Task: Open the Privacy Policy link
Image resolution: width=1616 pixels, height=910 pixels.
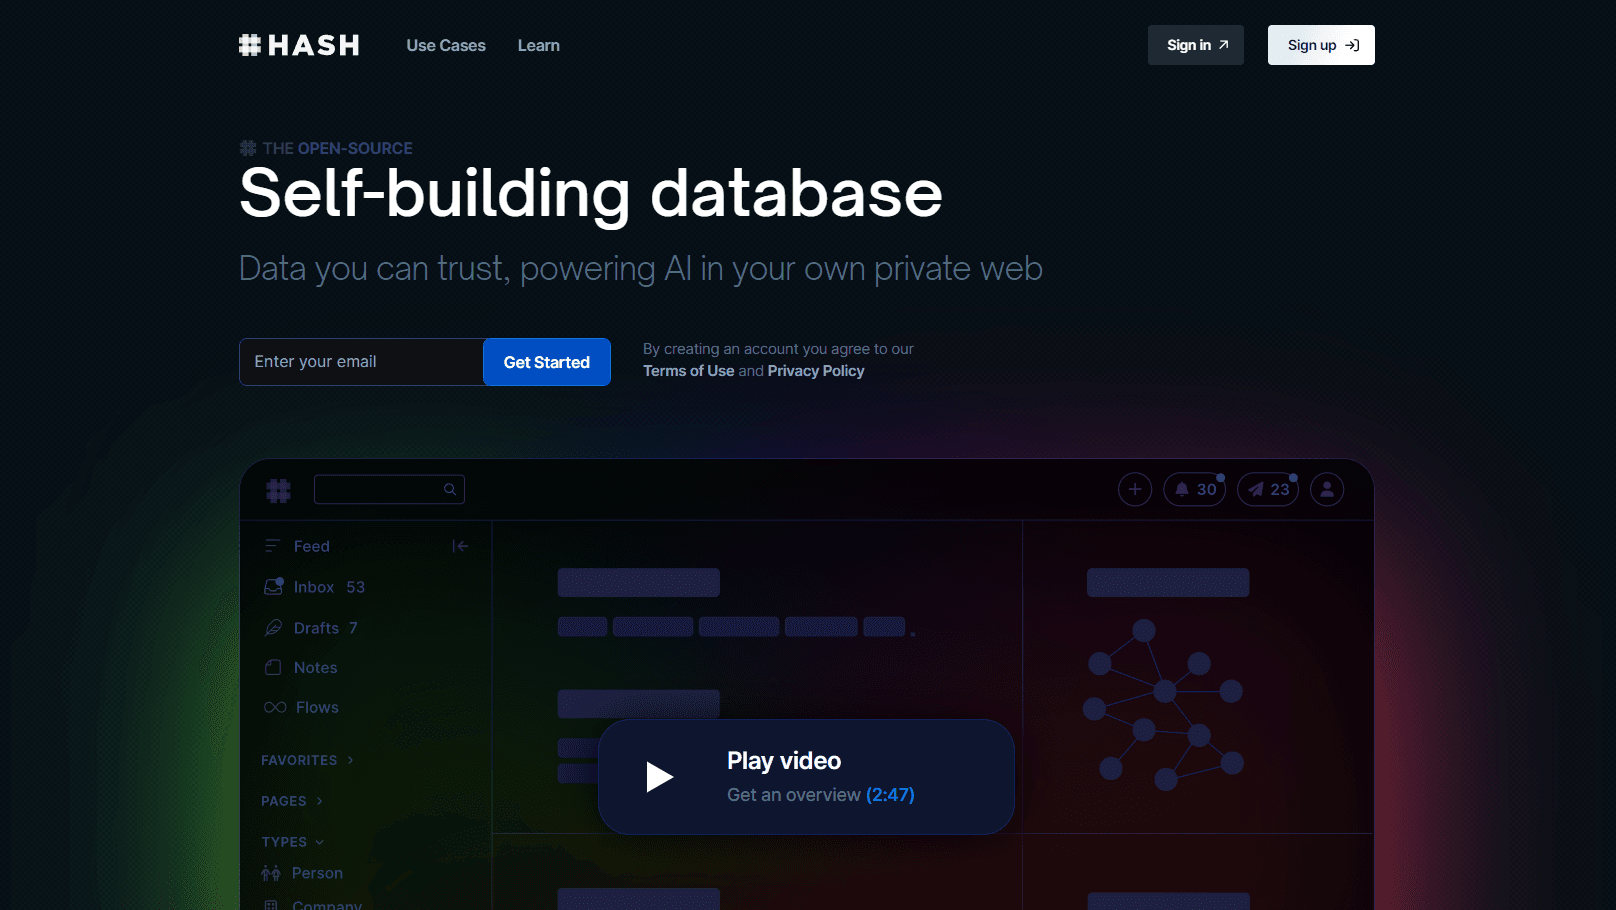Action: pyautogui.click(x=816, y=371)
